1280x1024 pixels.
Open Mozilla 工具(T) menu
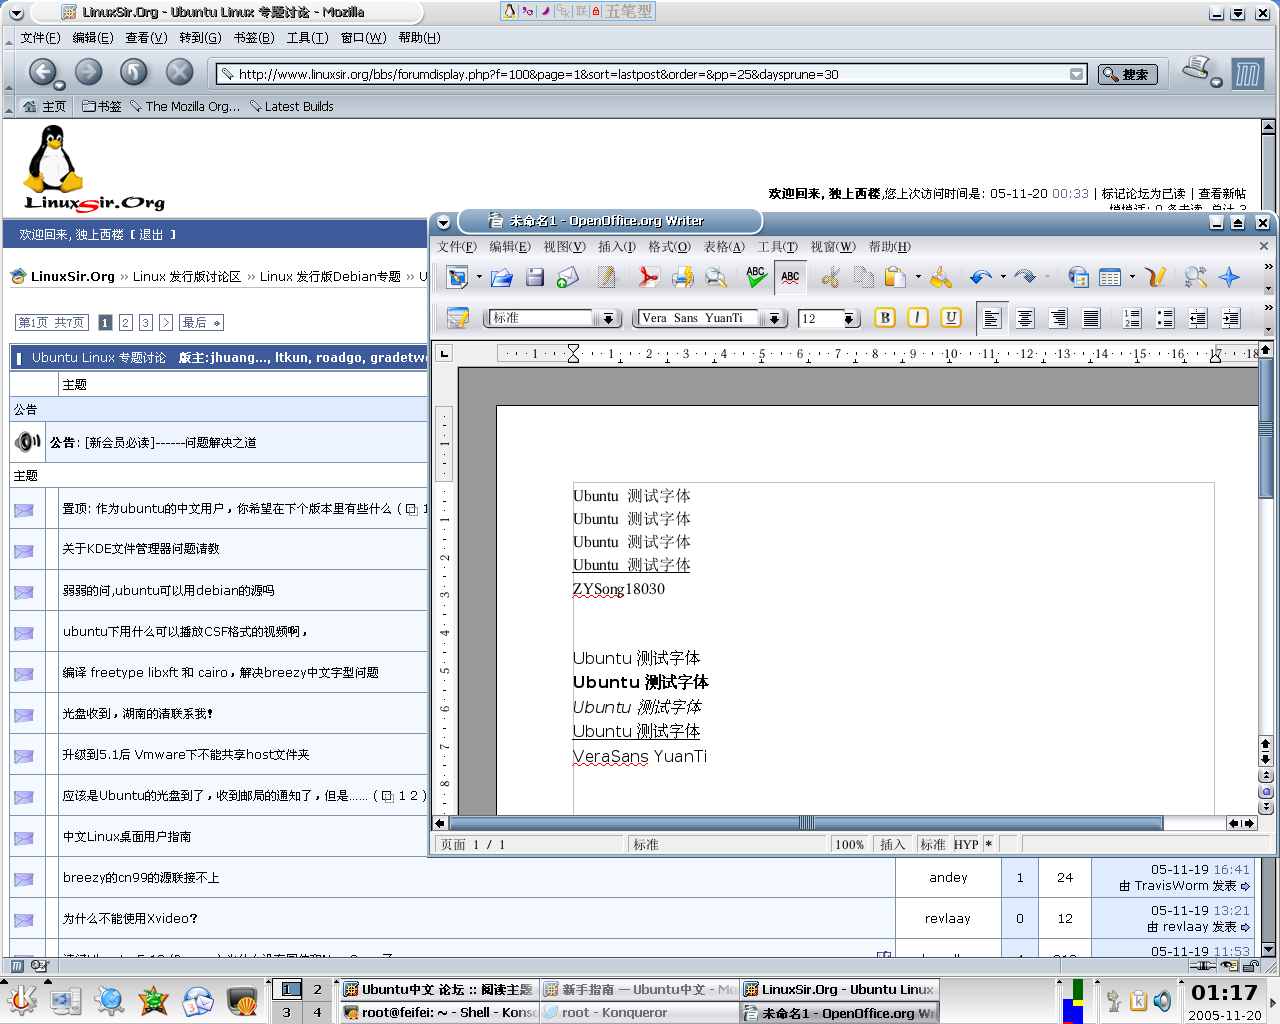(307, 38)
